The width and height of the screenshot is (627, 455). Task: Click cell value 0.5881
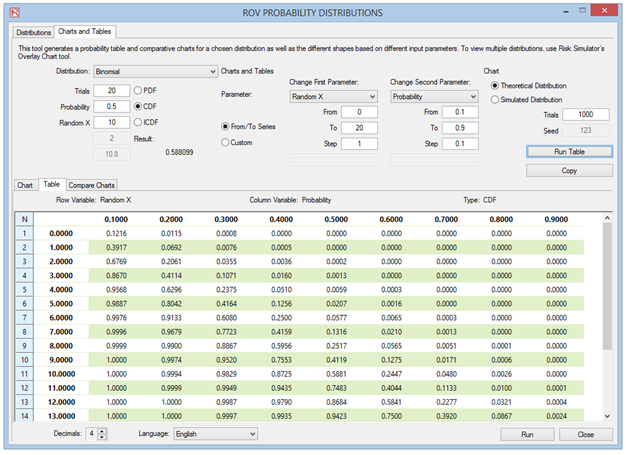[x=336, y=374]
